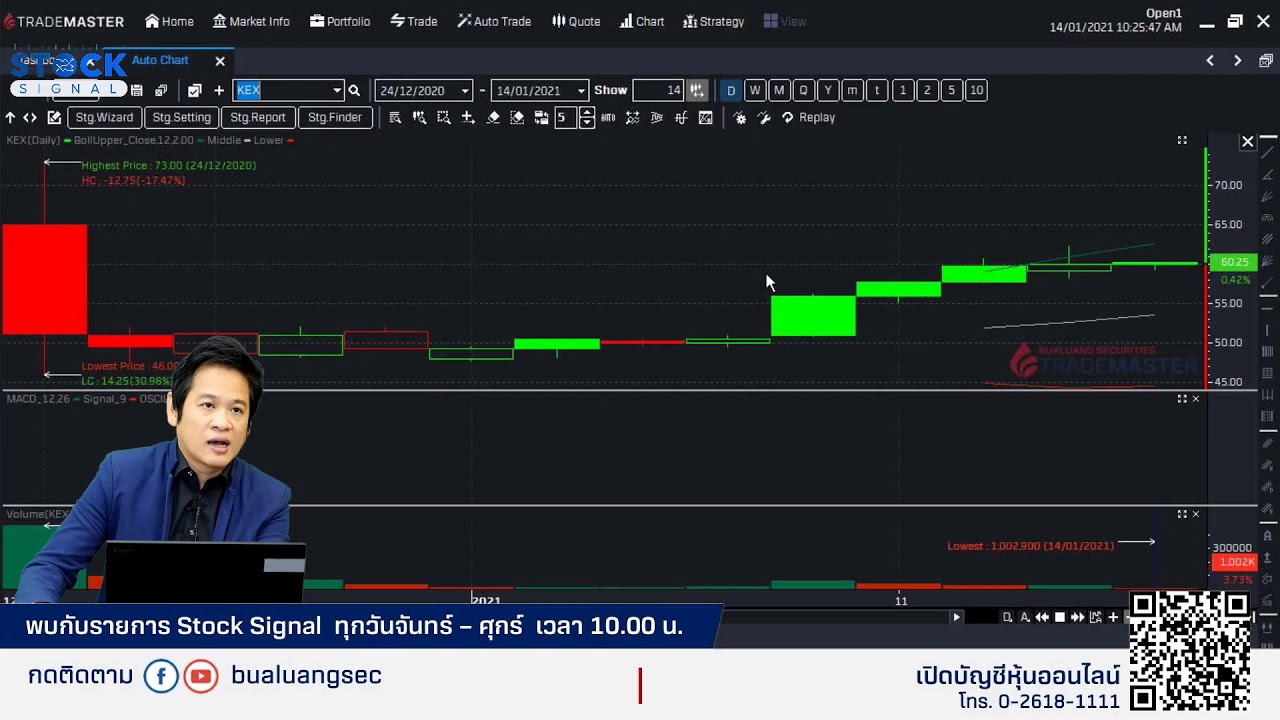Select the lowercase m minute timeframe
Screen dimensions: 1280x720
coord(852,90)
